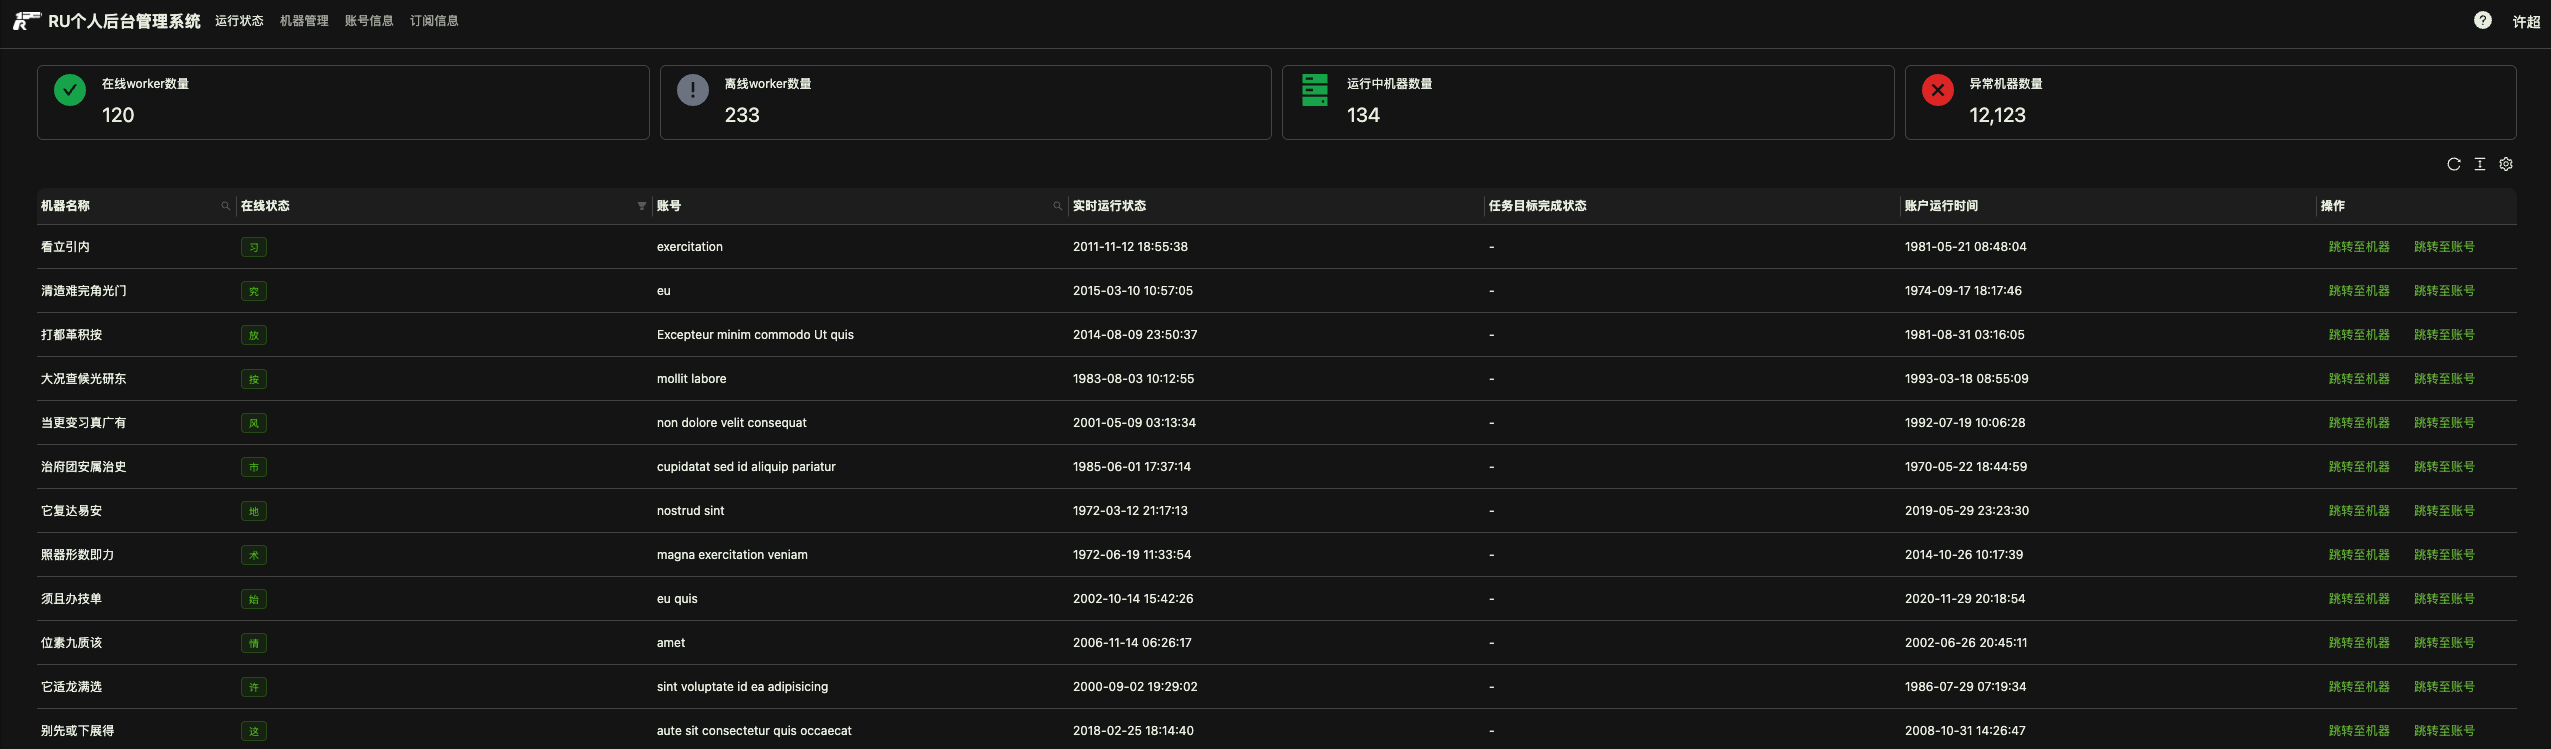The image size is (2551, 749).
Task: Open the 在线状态 column filter dropdown
Action: click(x=641, y=206)
